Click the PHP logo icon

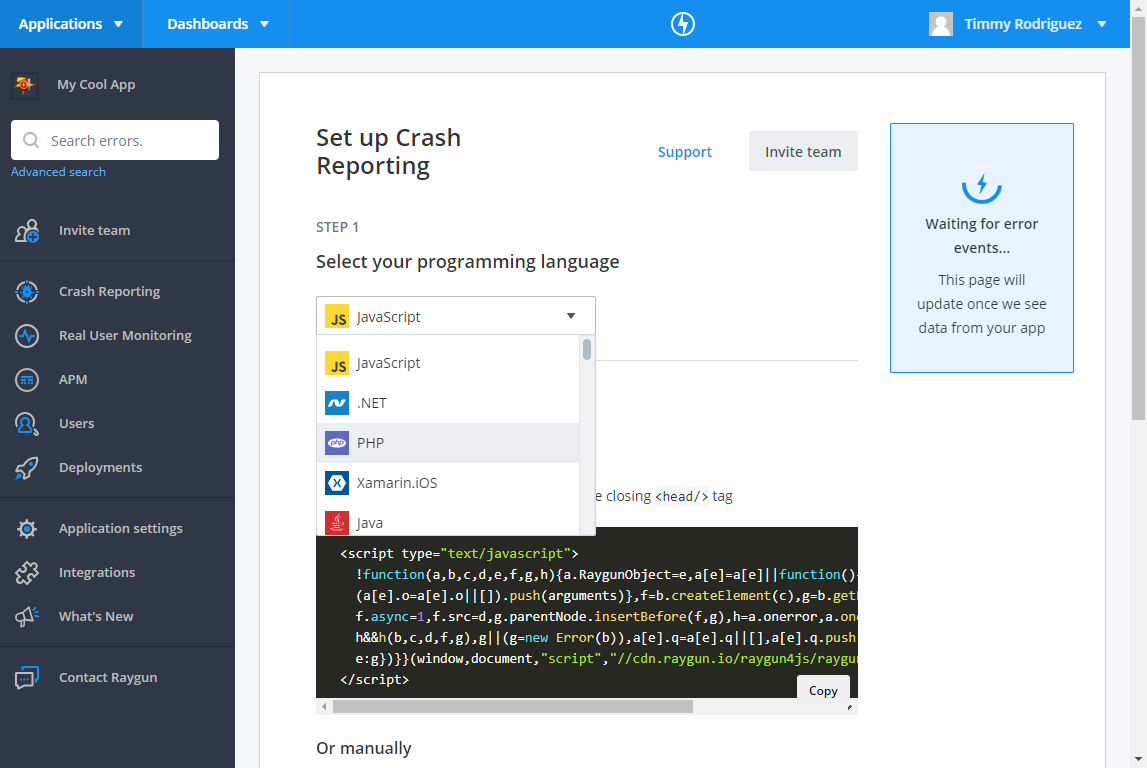point(336,443)
